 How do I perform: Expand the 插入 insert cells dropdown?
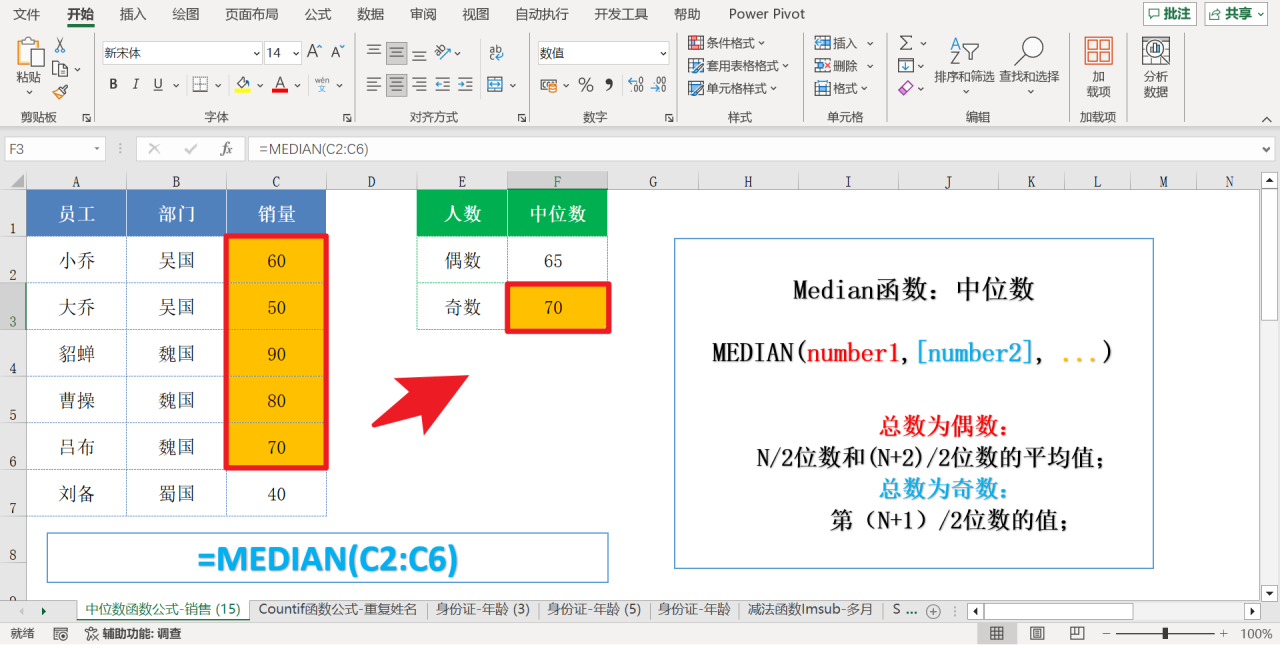coord(870,43)
